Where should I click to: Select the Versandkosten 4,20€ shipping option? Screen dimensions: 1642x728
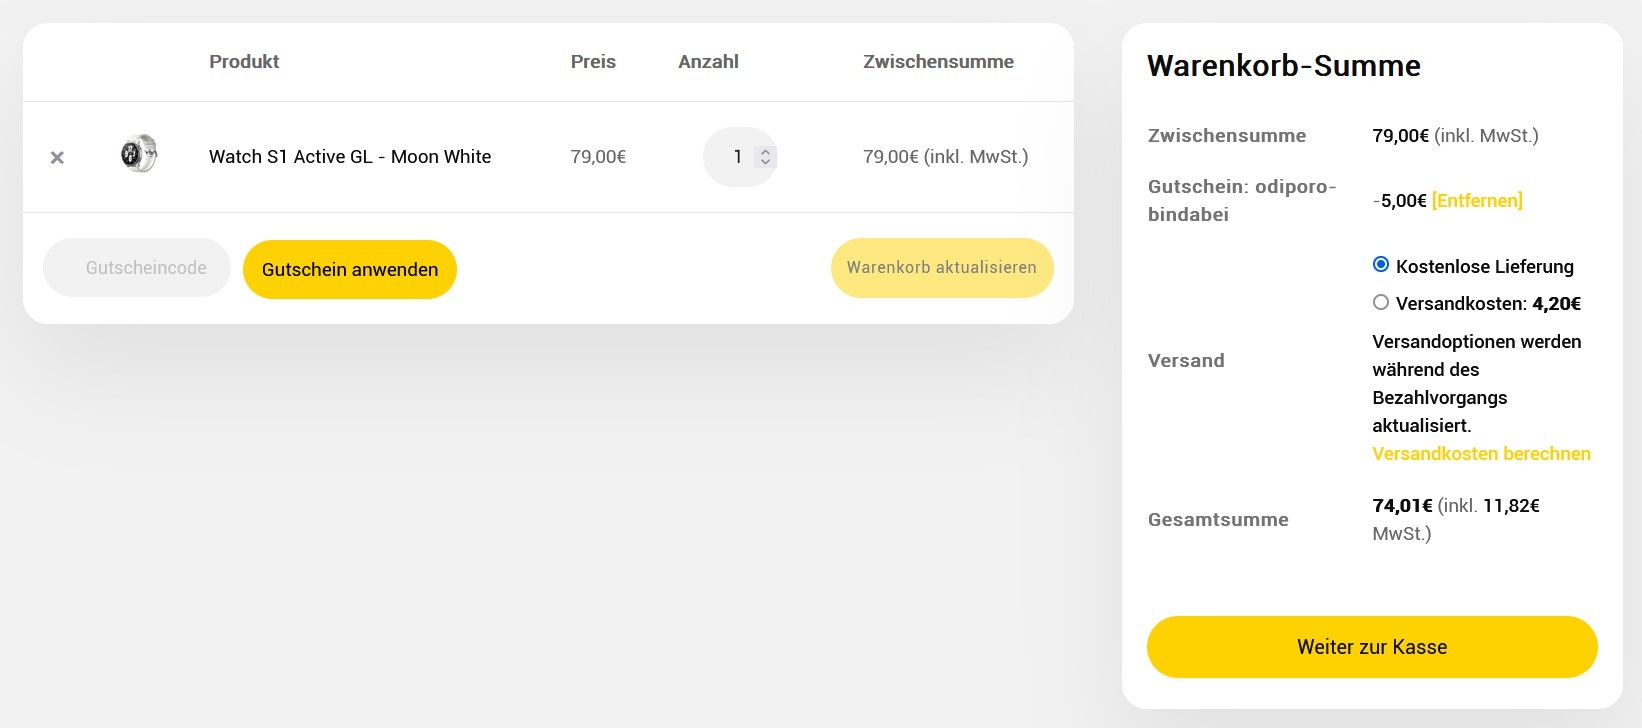click(x=1381, y=302)
